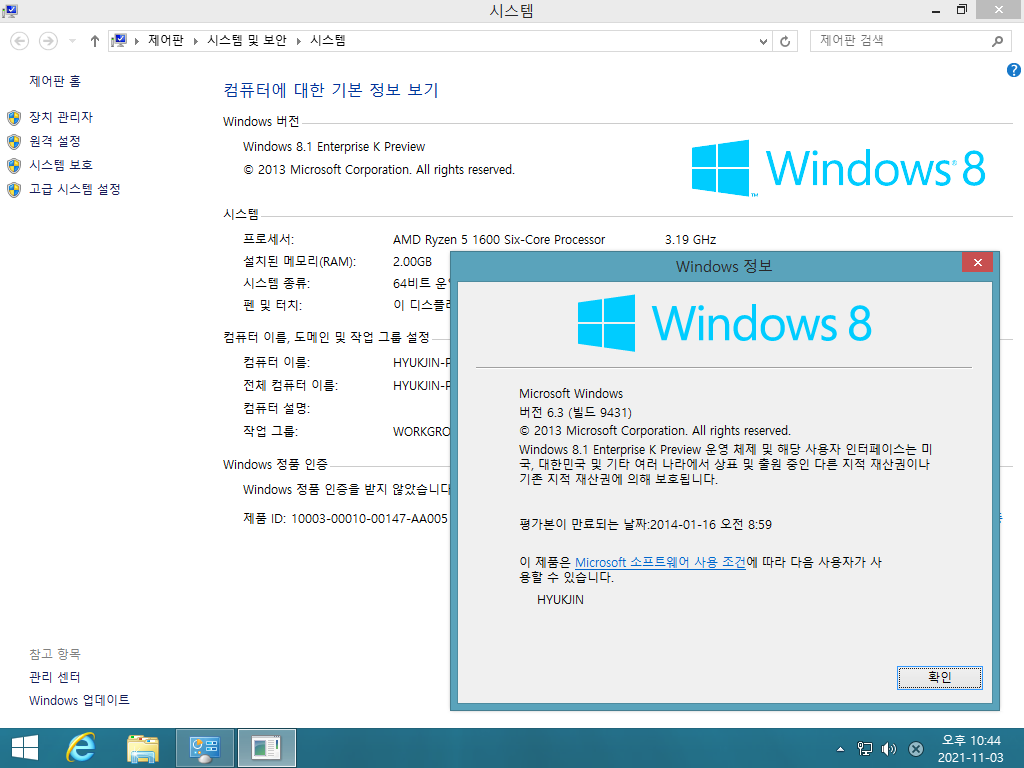Click the '2.00GB' memory value

click(x=412, y=261)
